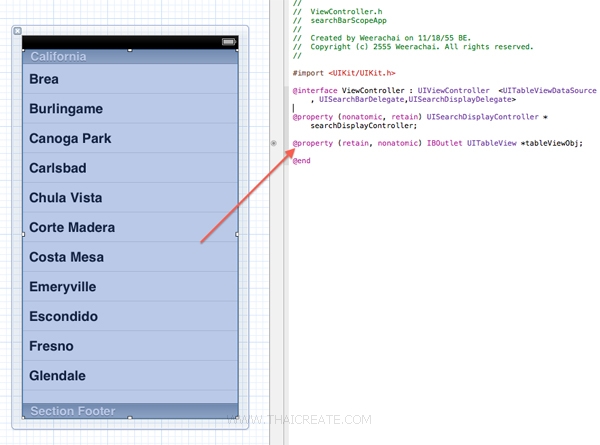Click the right-middle resize handle of table view
The width and height of the screenshot is (600, 445).
click(x=237, y=234)
